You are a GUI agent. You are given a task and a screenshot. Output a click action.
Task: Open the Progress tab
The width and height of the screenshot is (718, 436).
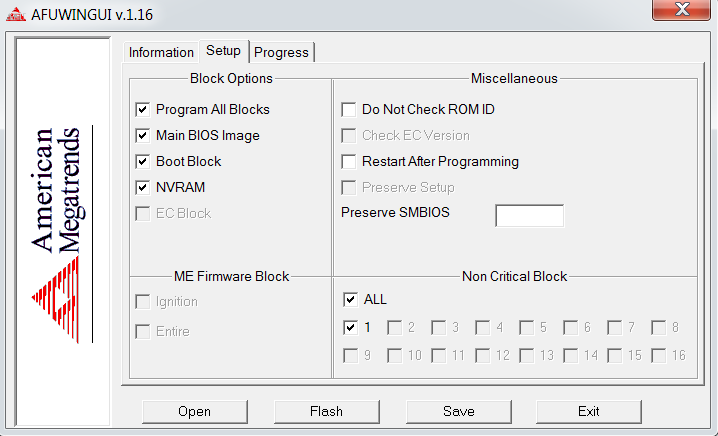tap(282, 52)
